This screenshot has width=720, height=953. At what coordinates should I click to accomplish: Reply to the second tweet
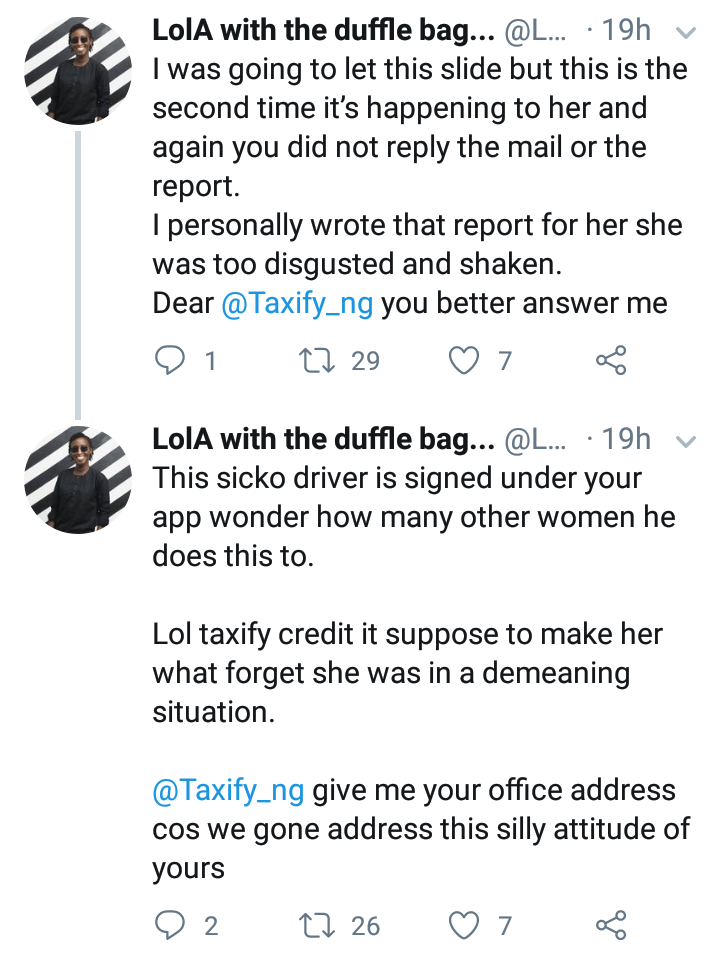coord(168,925)
